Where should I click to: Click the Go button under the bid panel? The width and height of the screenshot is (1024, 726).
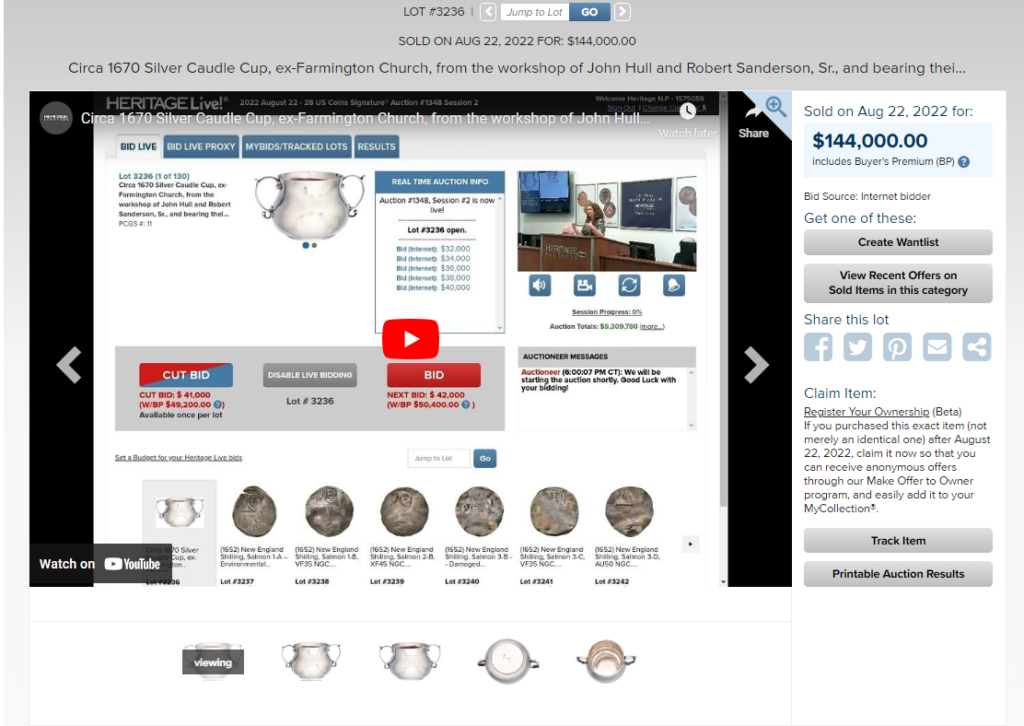485,458
